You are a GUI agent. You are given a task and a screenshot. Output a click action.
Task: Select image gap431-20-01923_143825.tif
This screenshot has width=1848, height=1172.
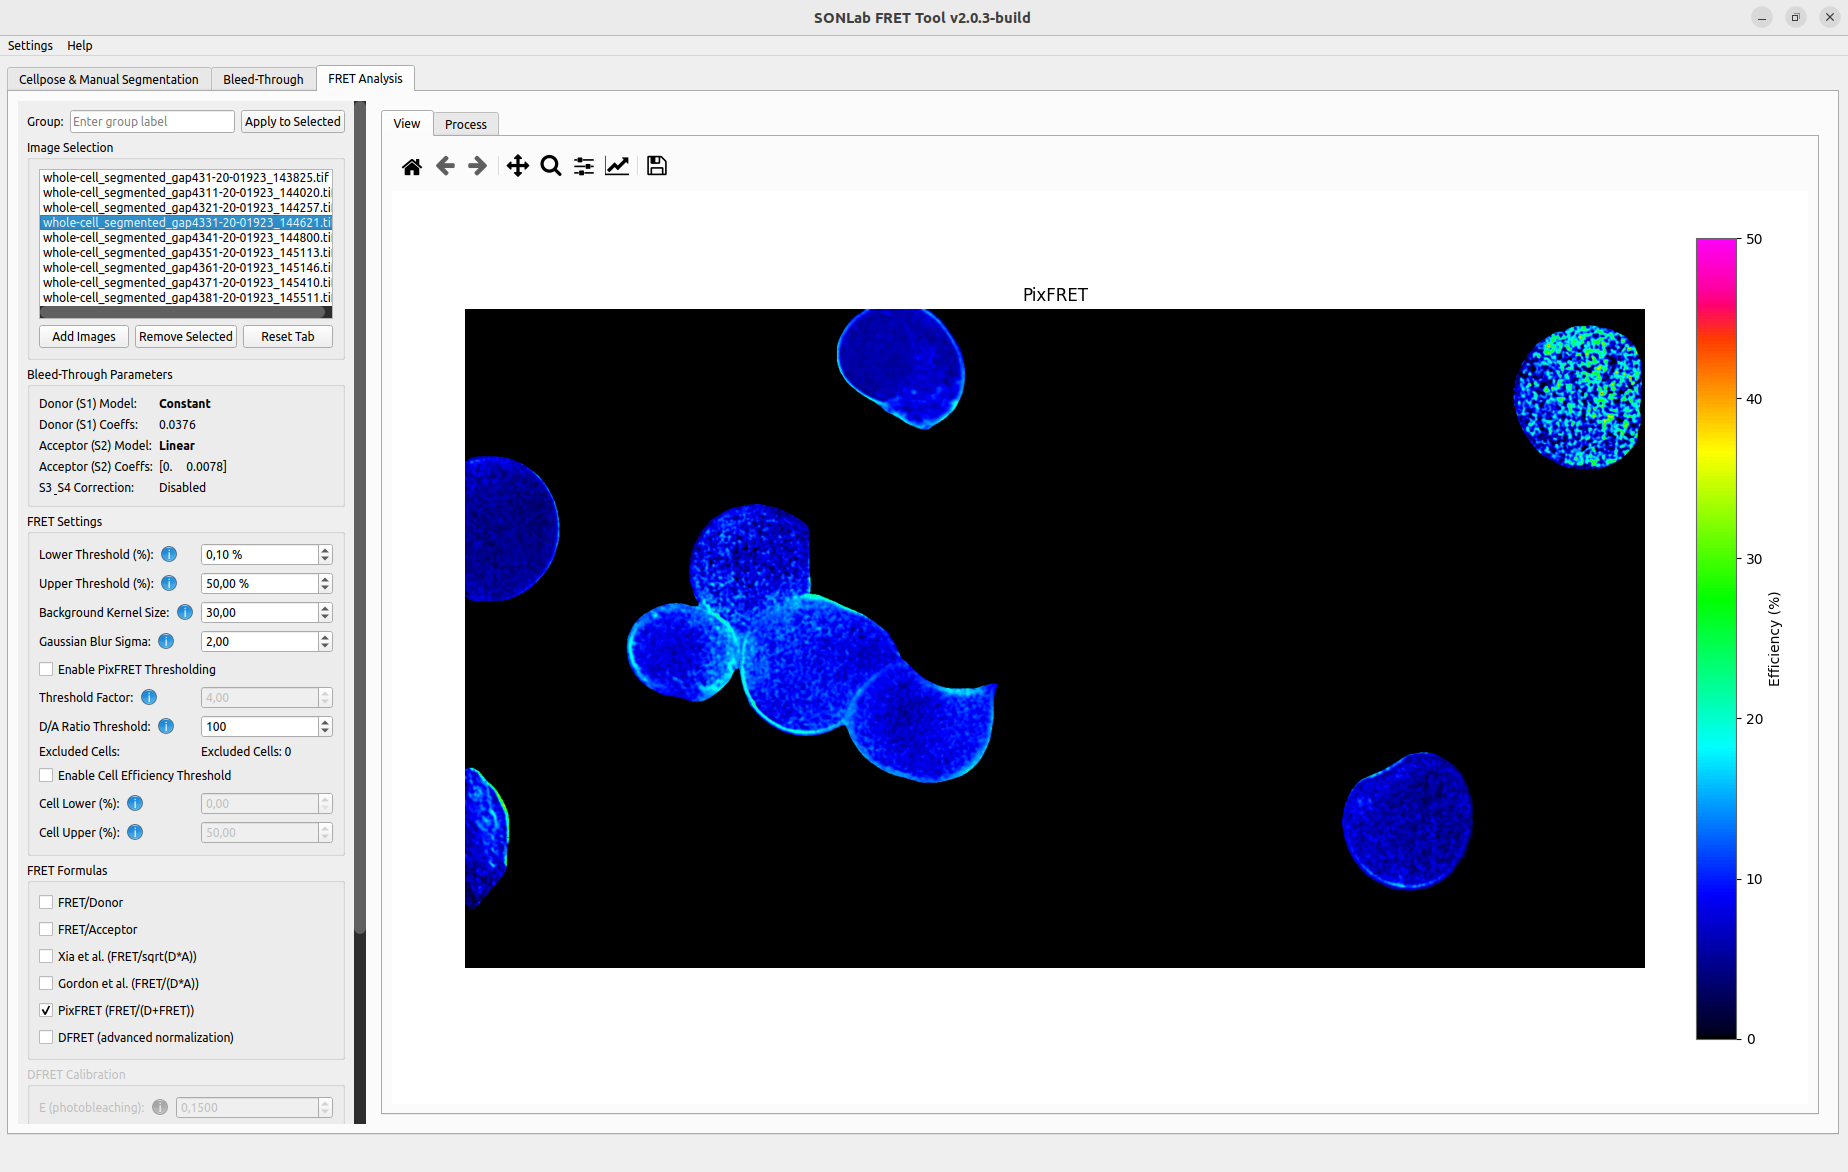186,177
